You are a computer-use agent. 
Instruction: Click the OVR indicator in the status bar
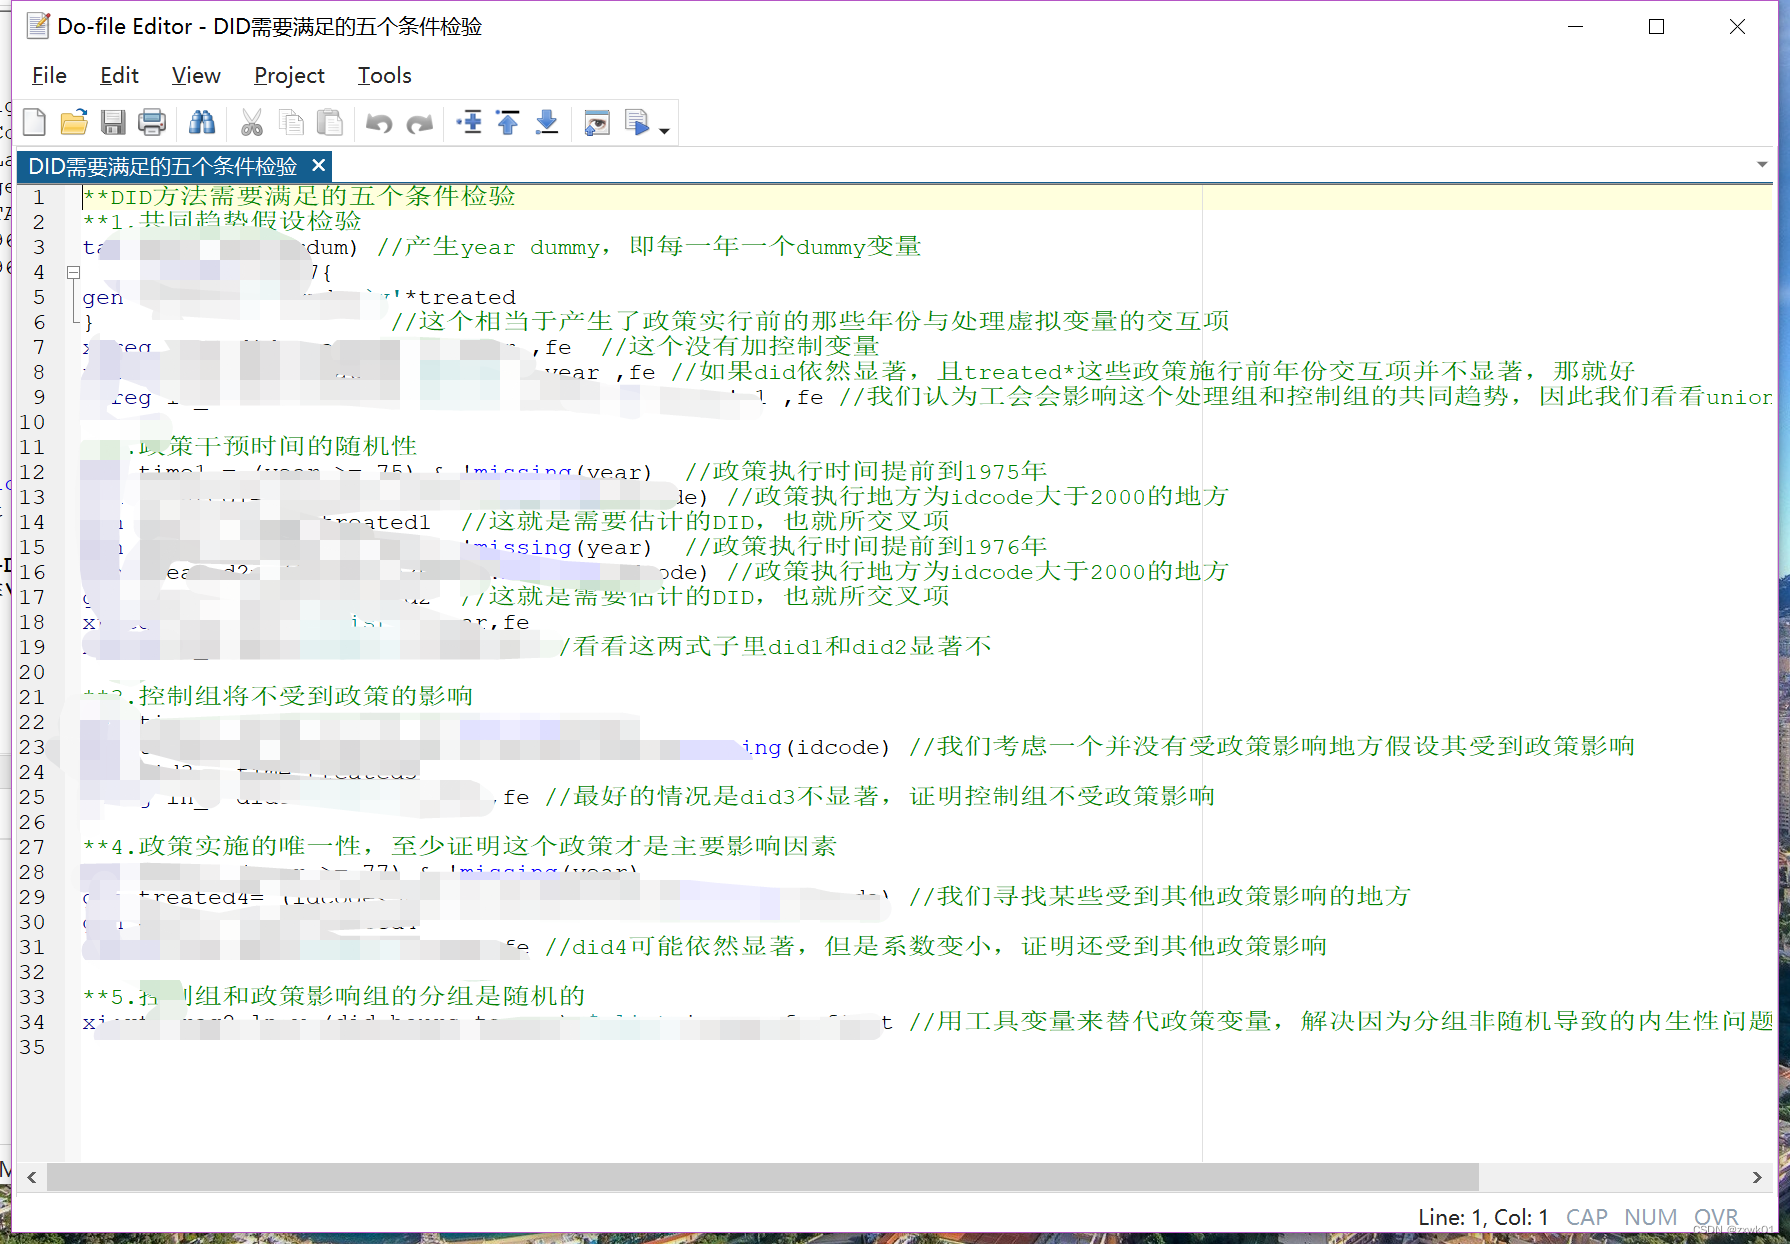click(1715, 1217)
